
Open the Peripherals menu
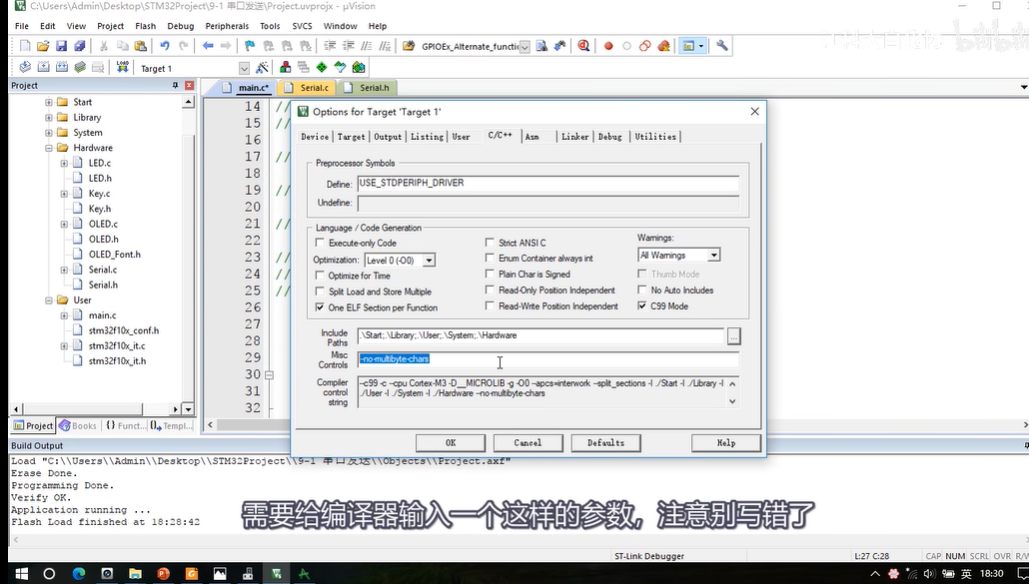click(x=227, y=26)
